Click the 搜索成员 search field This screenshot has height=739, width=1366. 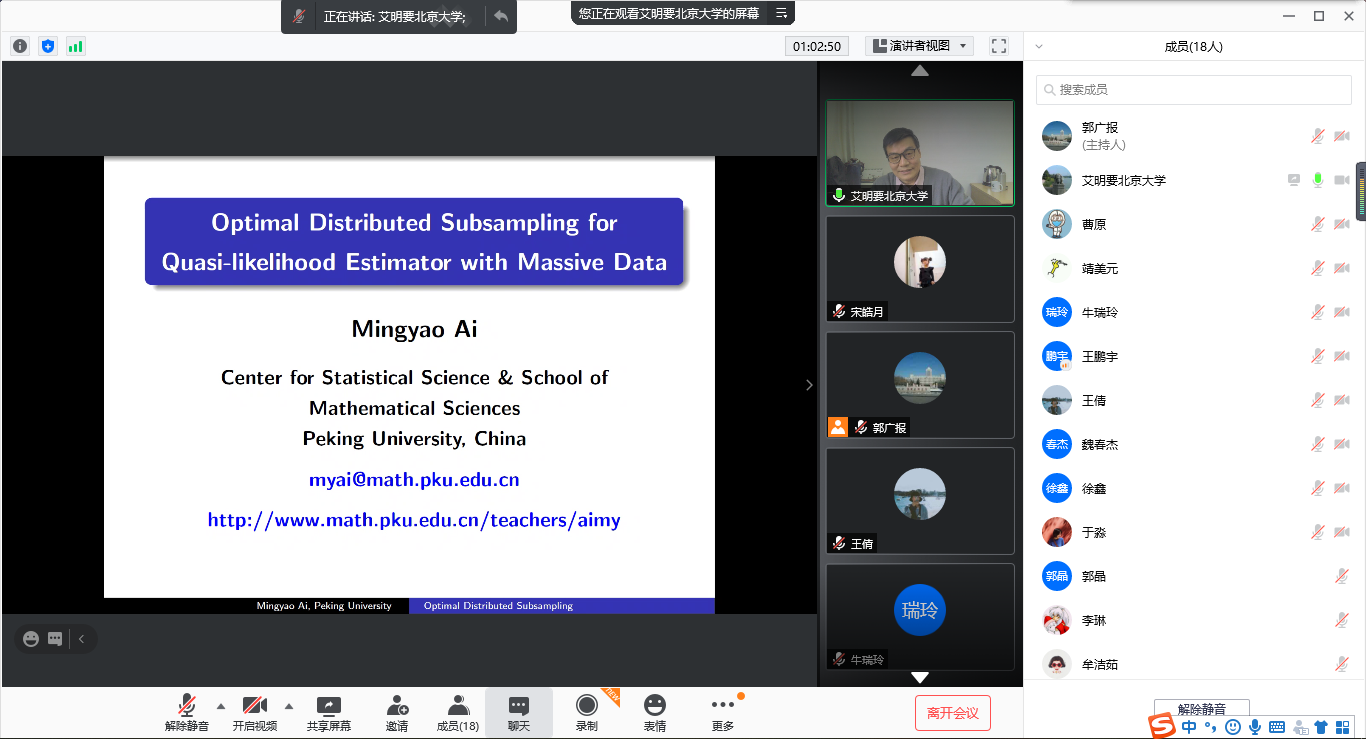click(x=1193, y=90)
